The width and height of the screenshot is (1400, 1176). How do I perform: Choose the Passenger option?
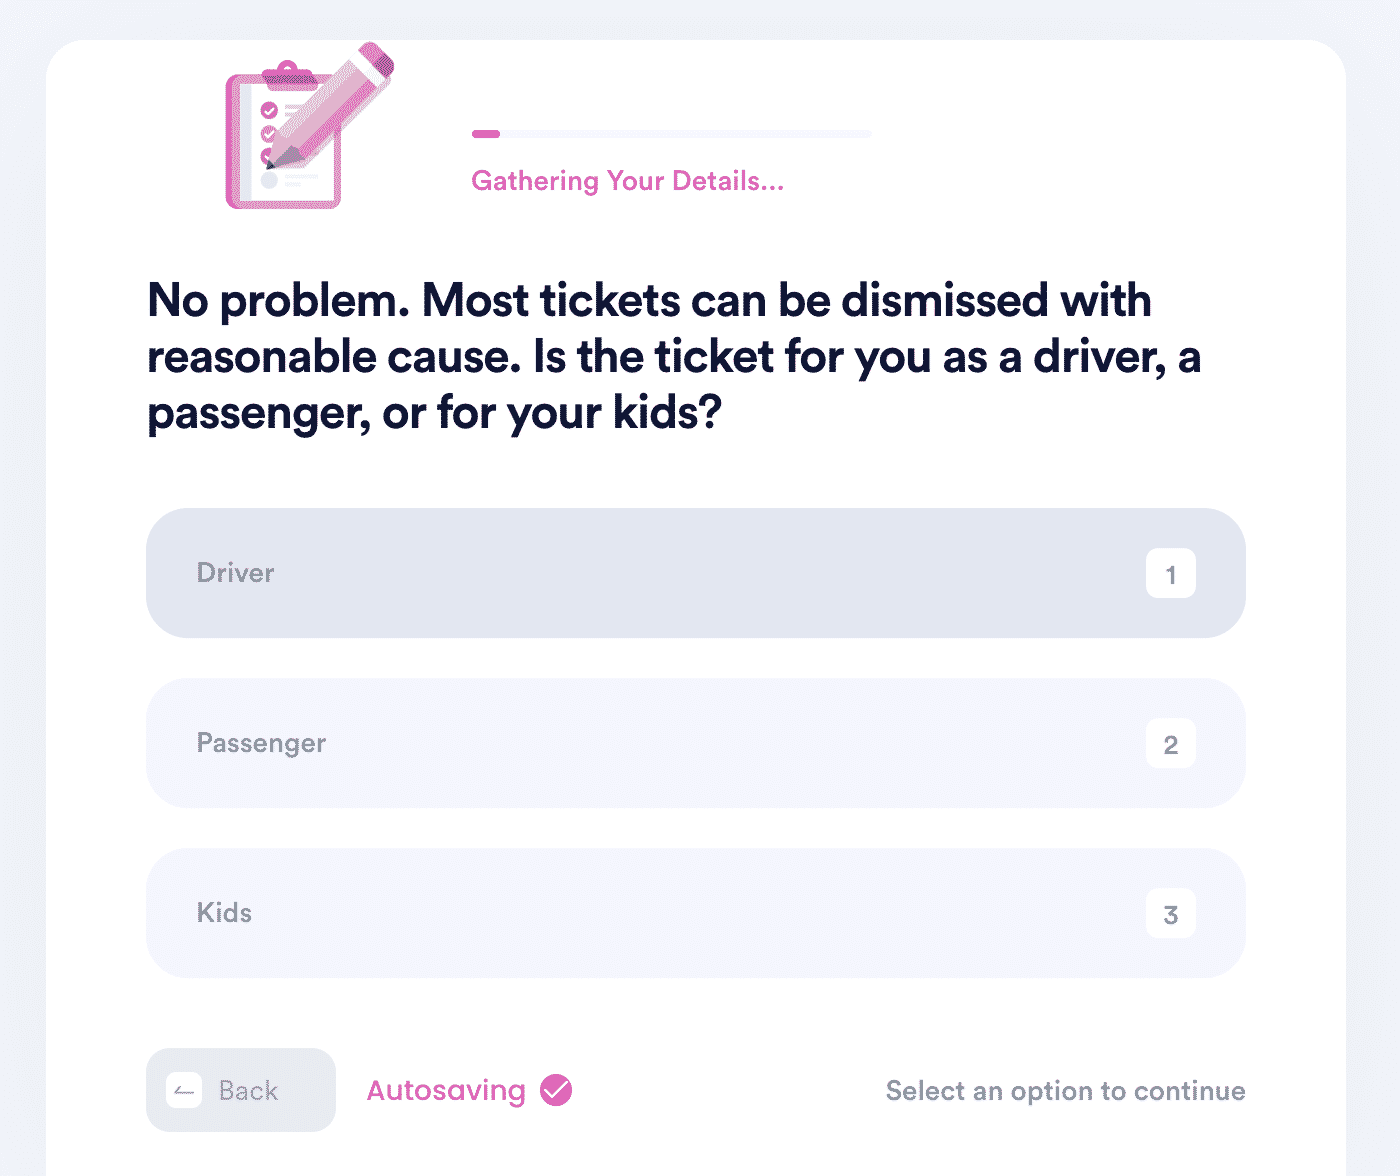point(695,743)
